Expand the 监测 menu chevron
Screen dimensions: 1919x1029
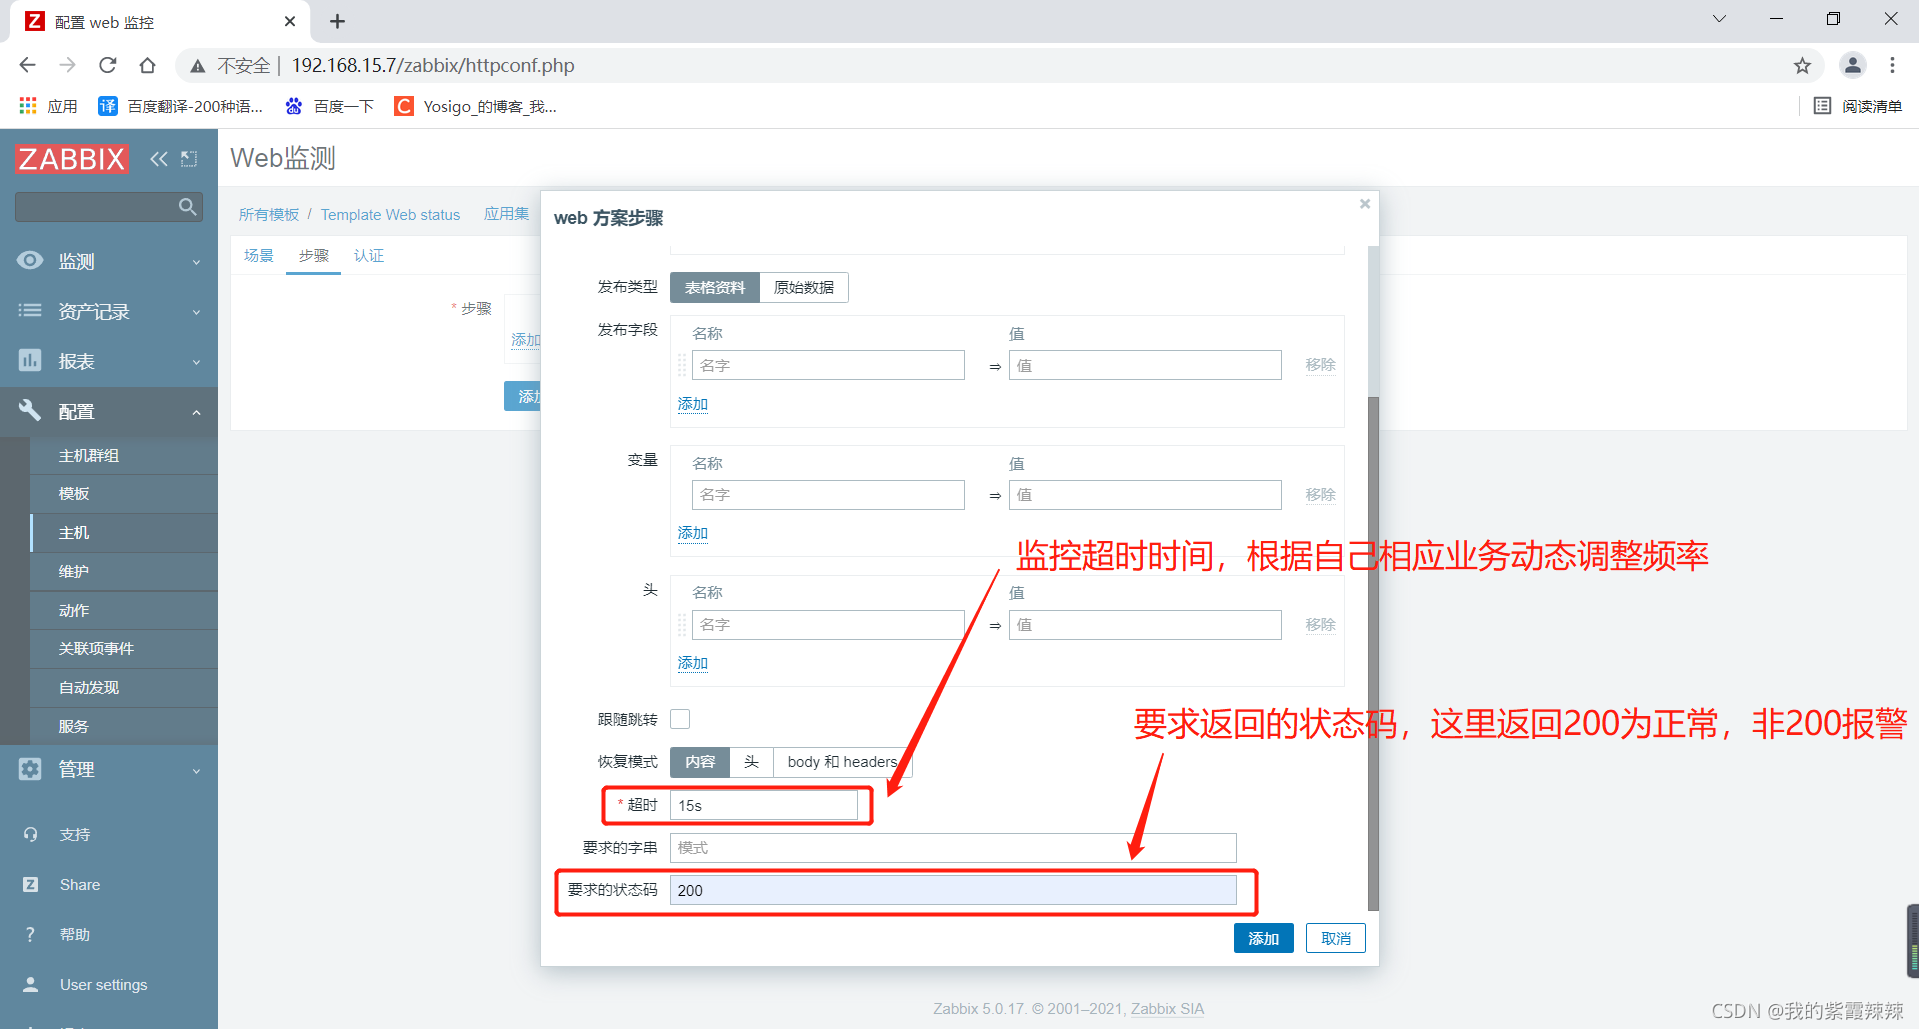pos(197,262)
